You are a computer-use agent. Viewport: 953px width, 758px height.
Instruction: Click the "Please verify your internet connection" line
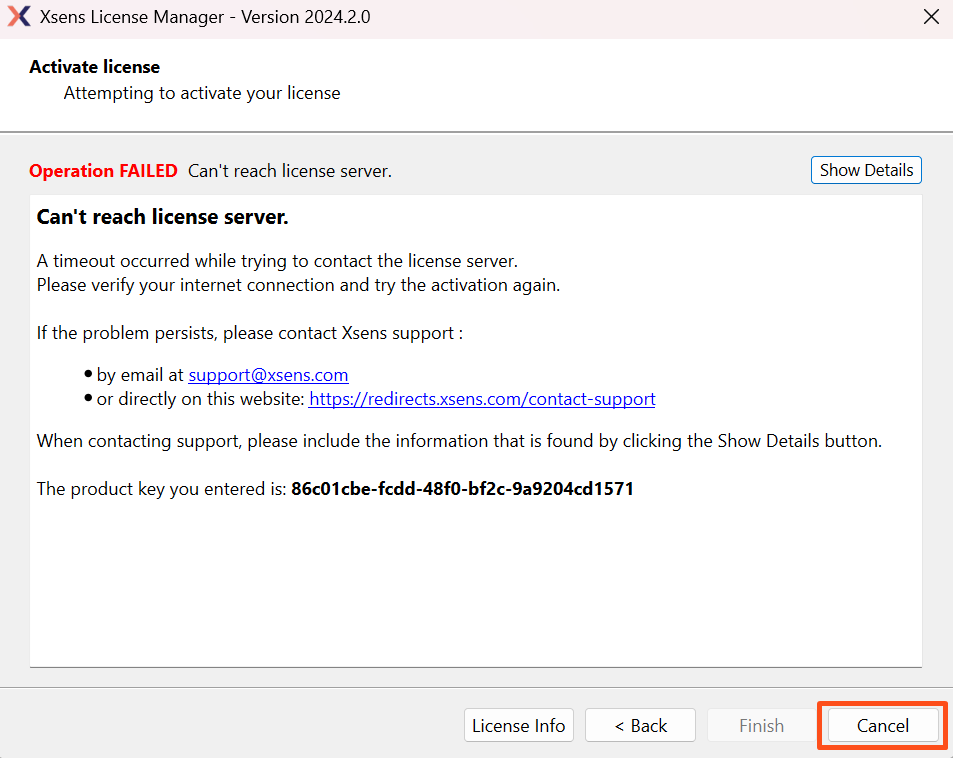tap(298, 285)
